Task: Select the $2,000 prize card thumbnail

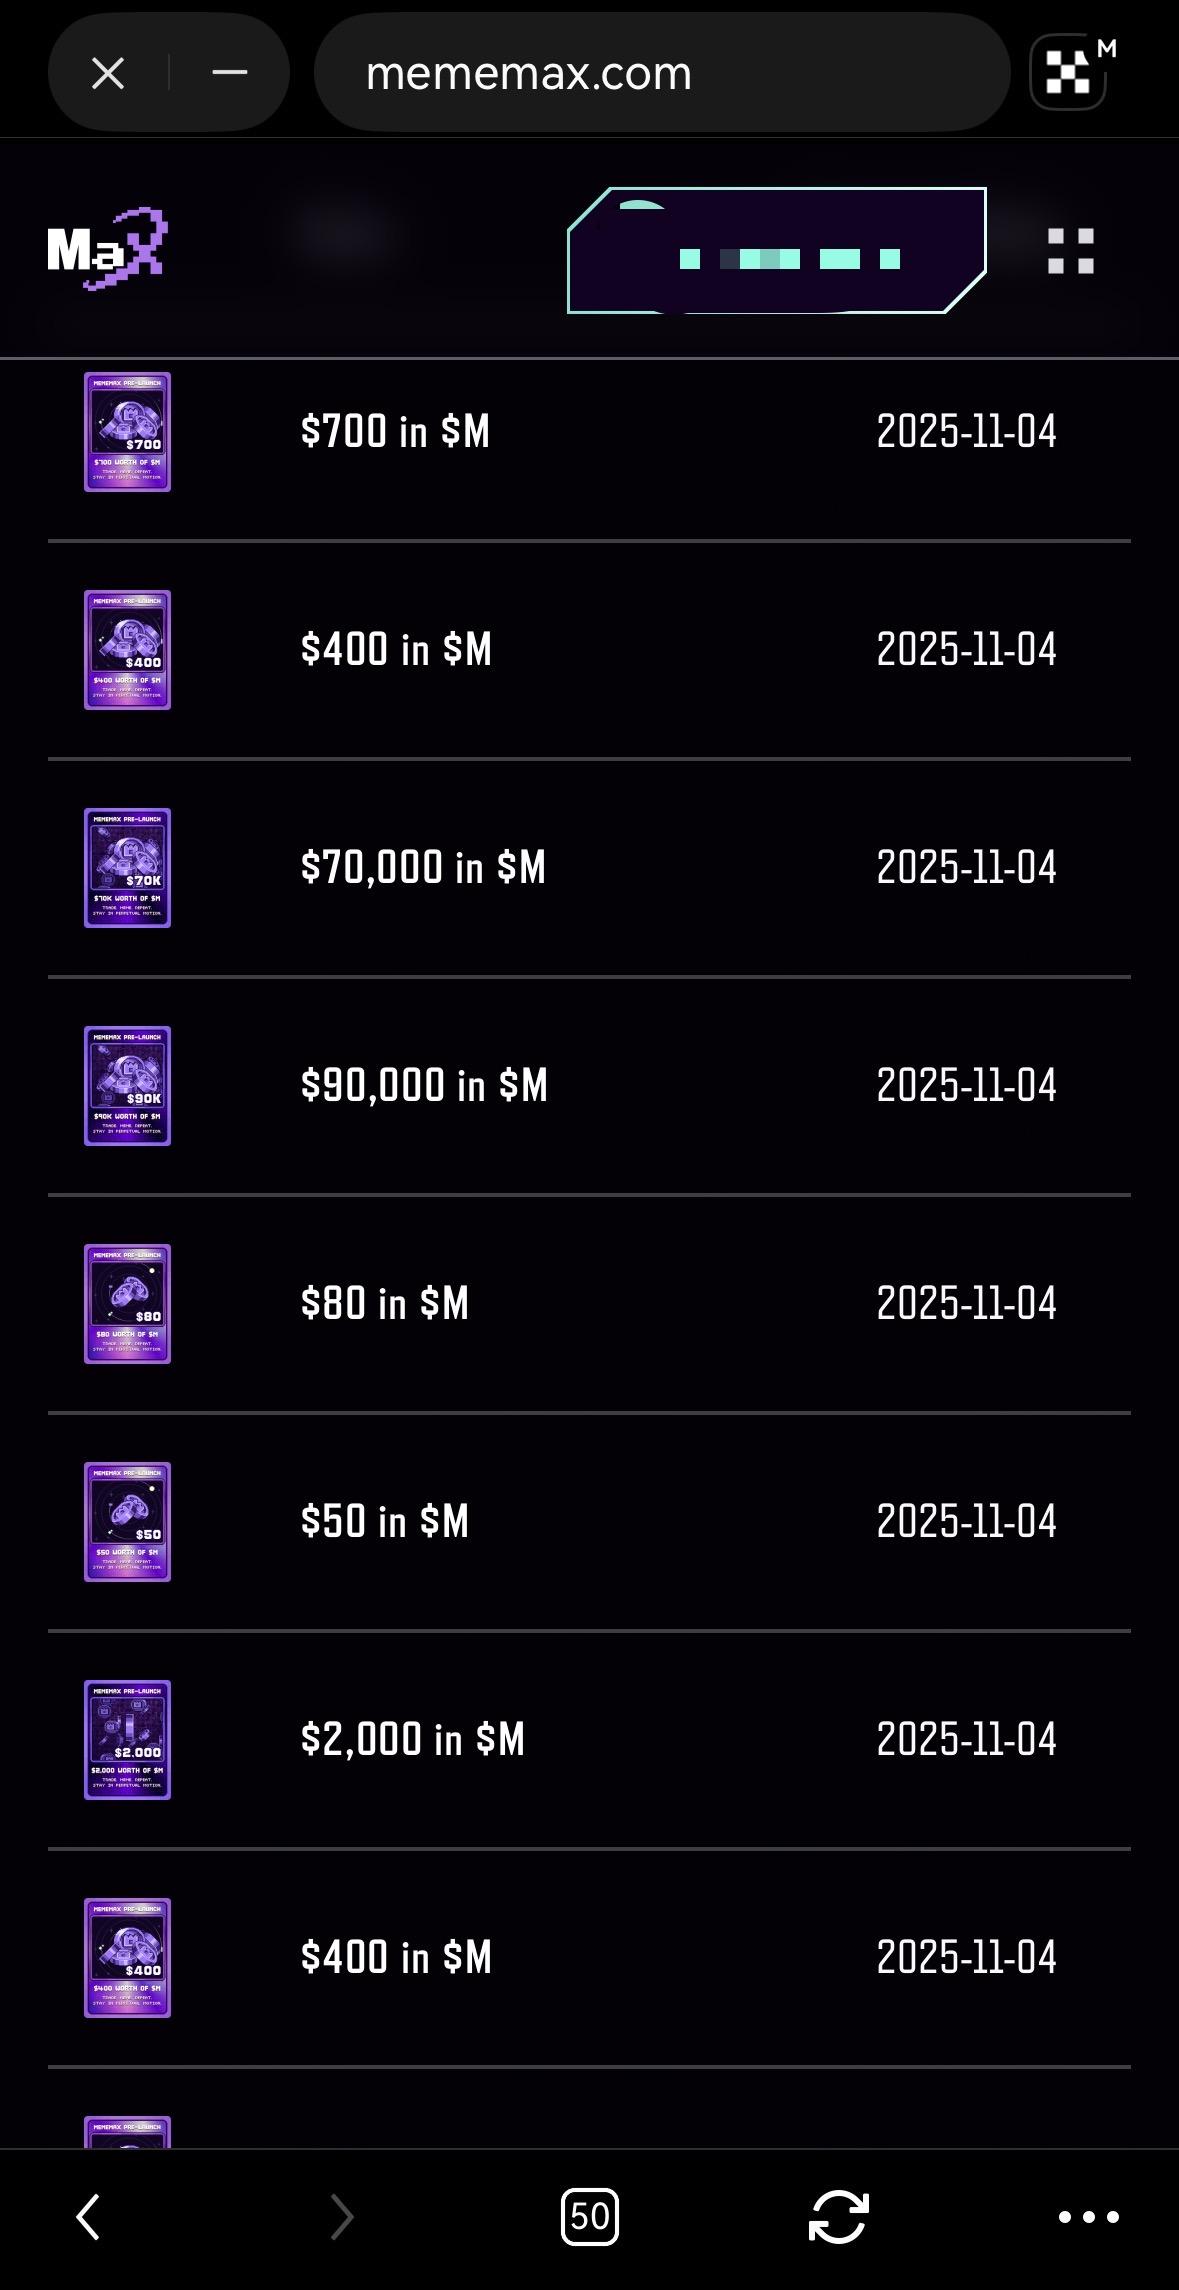Action: point(127,1740)
